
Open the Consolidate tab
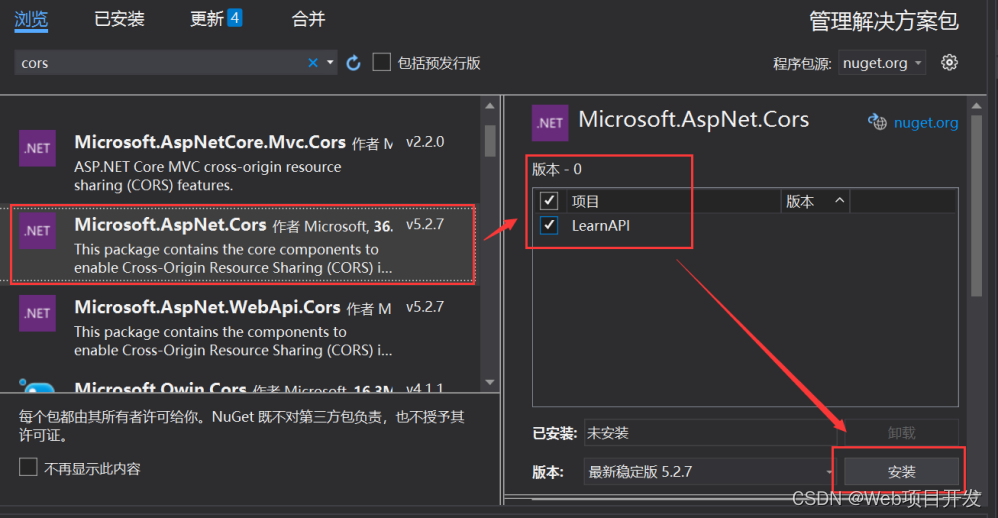pos(308,19)
